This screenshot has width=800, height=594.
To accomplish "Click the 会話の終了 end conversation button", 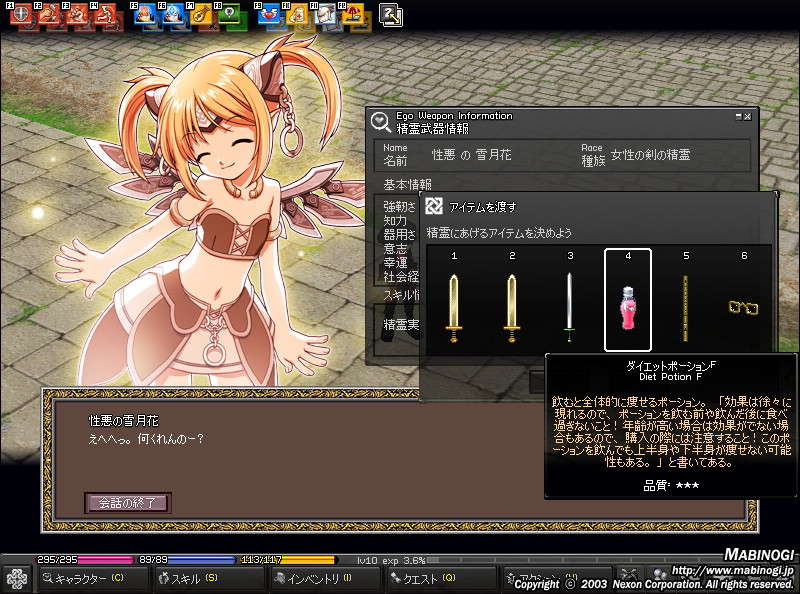I will click(128, 503).
